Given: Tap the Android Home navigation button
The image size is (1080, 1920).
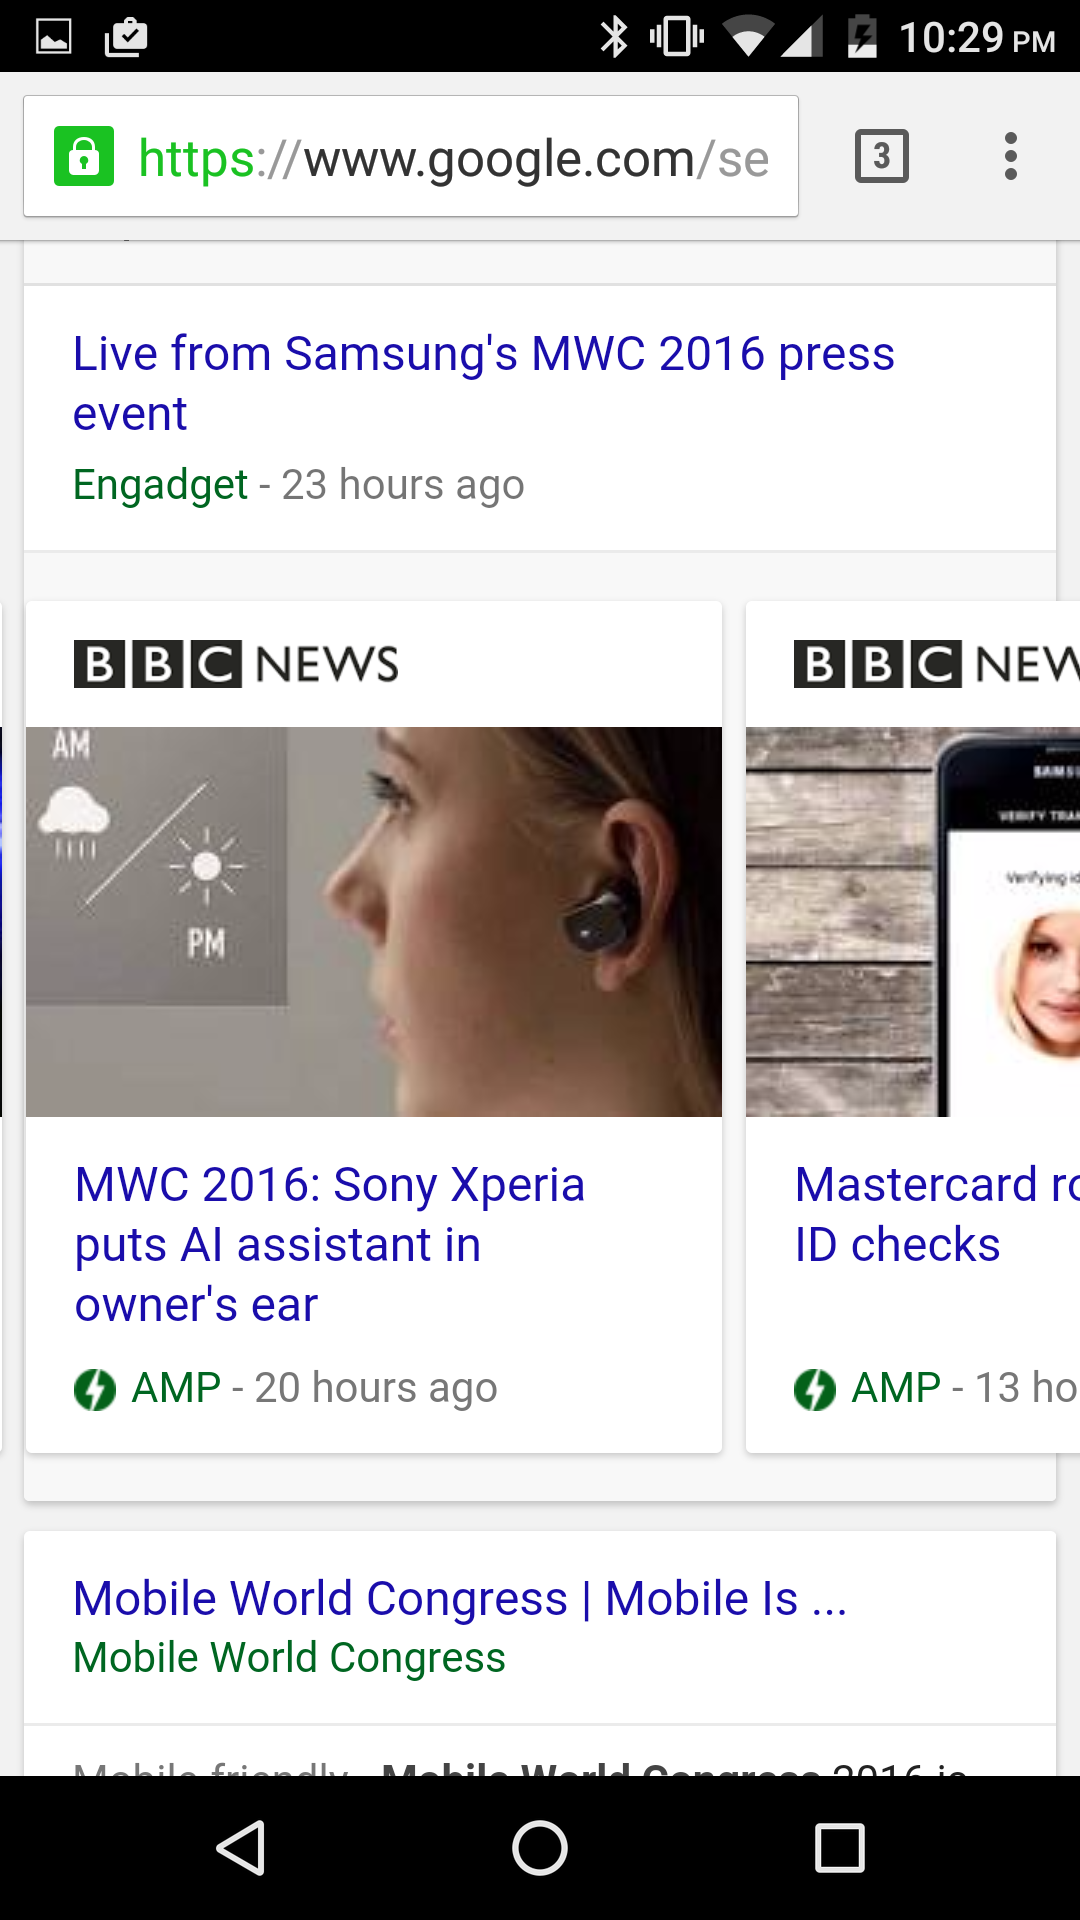Looking at the screenshot, I should 540,1847.
